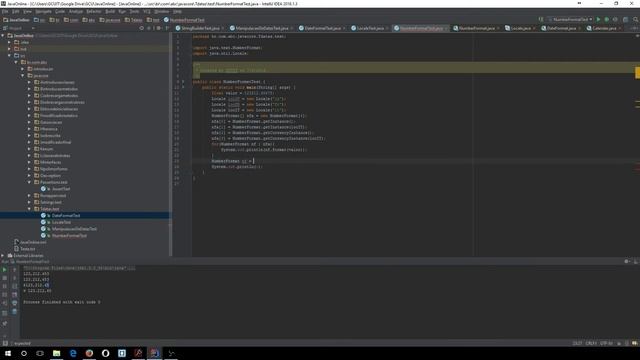Switch to IntelliJ IDEA taskbar icon

154,353
